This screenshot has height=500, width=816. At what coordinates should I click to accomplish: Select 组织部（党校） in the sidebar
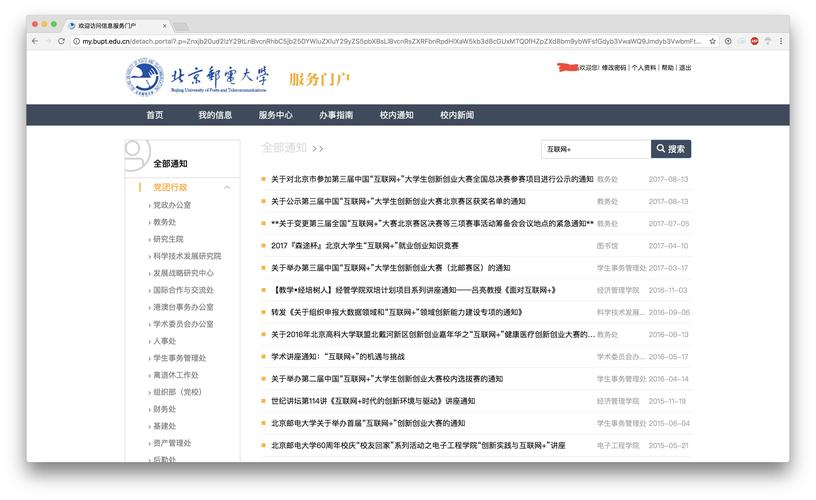[177, 392]
